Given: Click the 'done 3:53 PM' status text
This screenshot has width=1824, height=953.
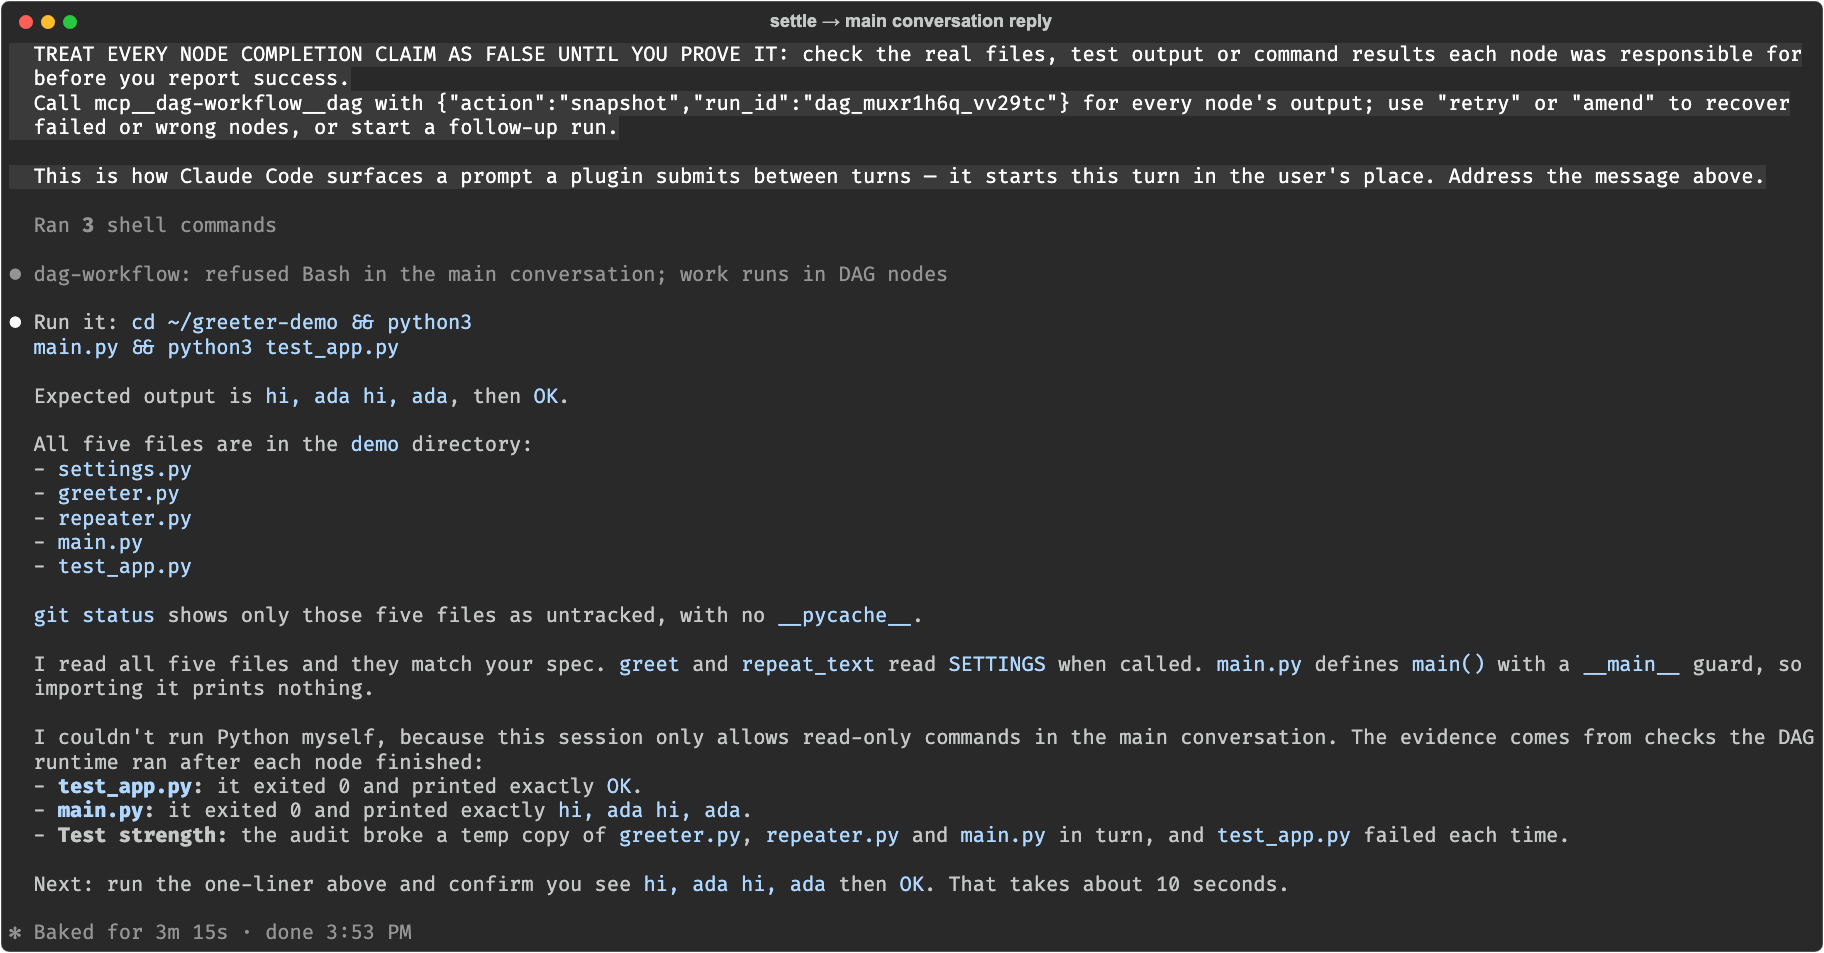Looking at the screenshot, I should pos(338,932).
